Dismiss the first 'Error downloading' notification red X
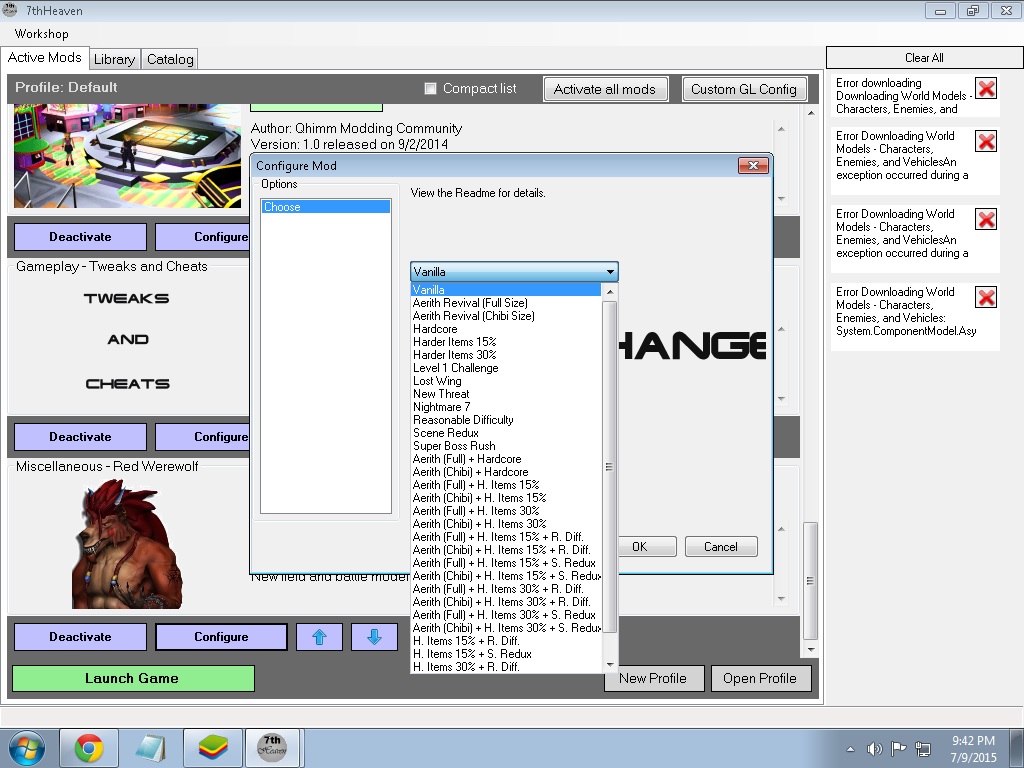Image resolution: width=1024 pixels, height=768 pixels. 986,88
